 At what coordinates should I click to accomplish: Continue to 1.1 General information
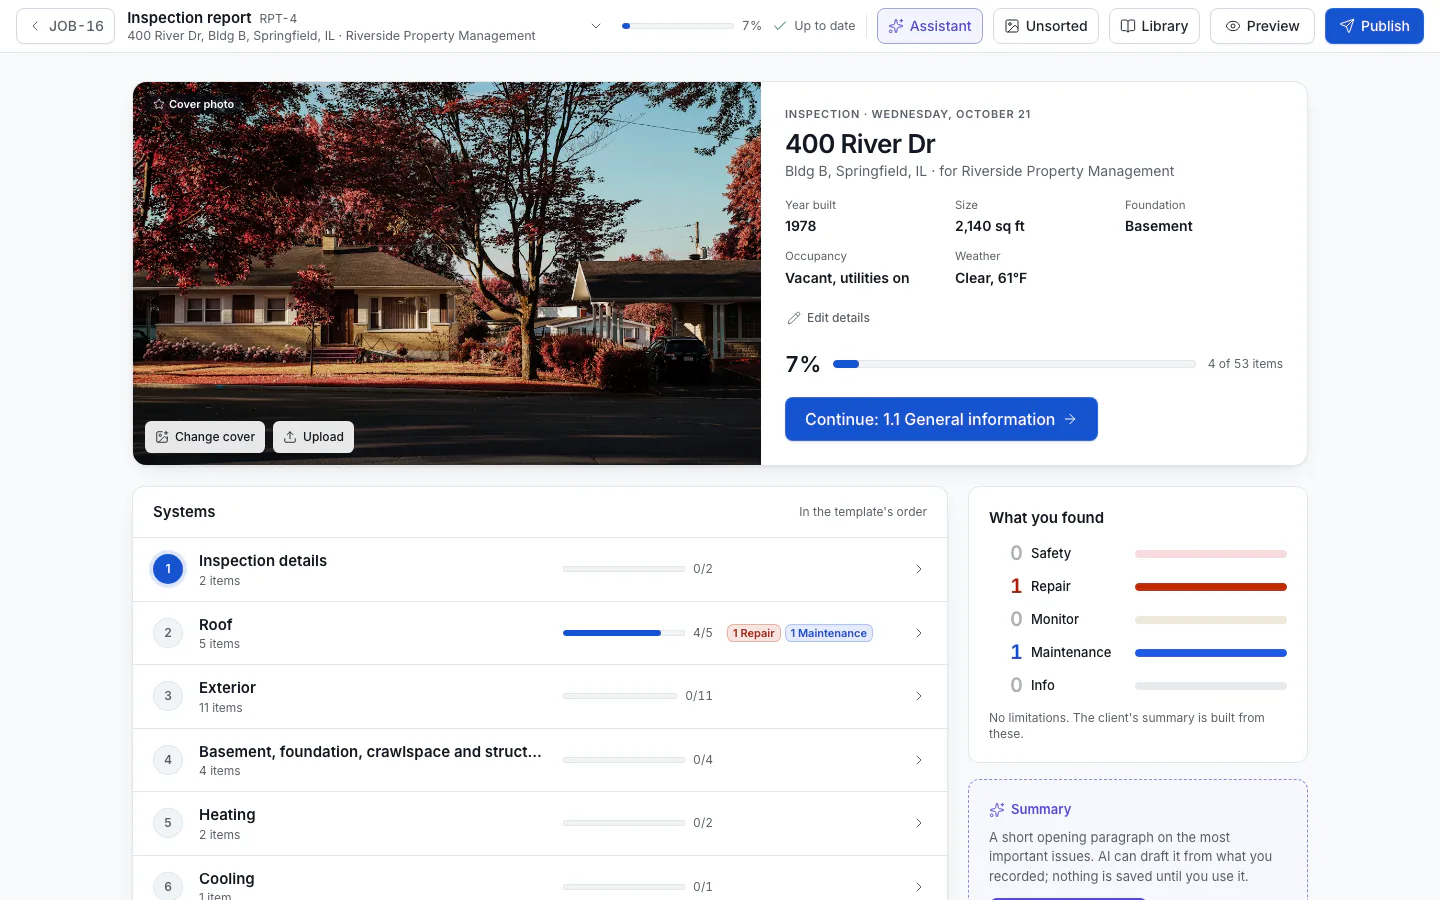pos(941,419)
